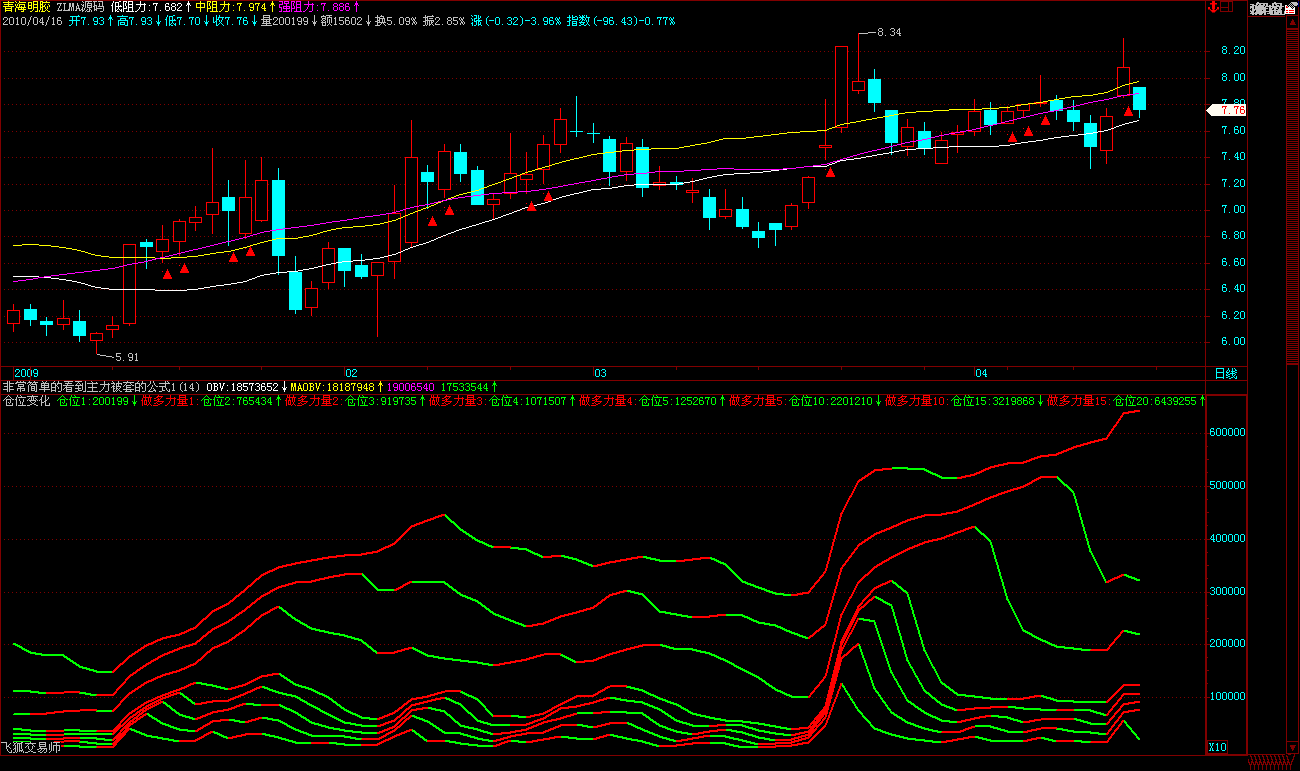Click the 04 month timeline marker
Screen dimensions: 1300x771
[981, 373]
